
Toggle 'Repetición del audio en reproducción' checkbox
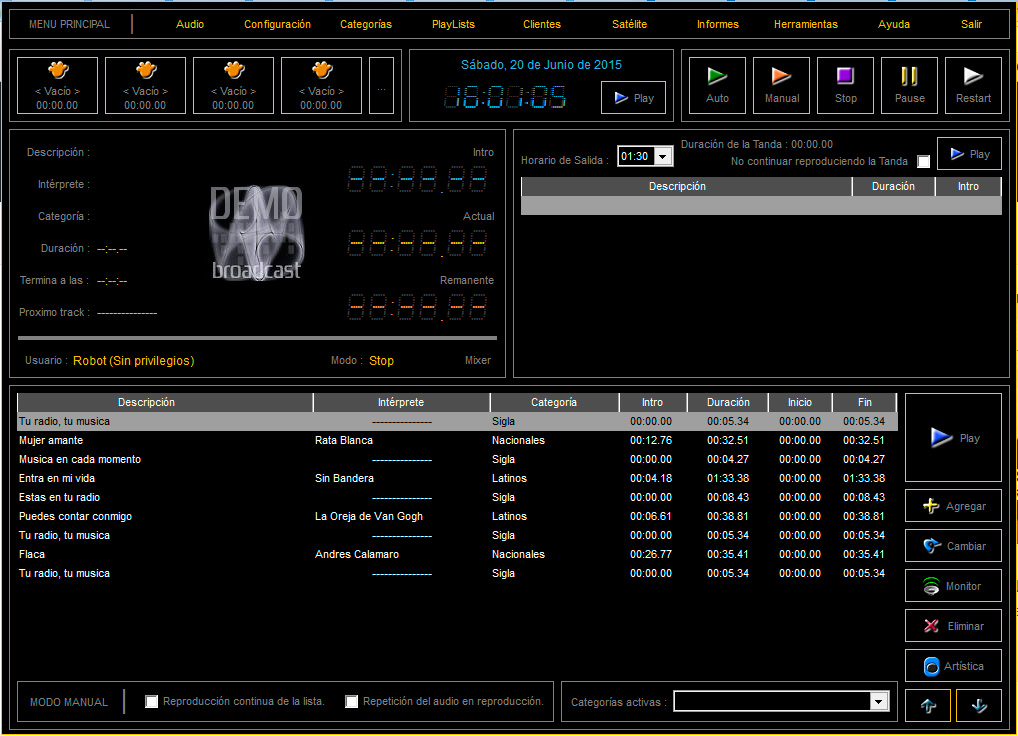(x=351, y=701)
